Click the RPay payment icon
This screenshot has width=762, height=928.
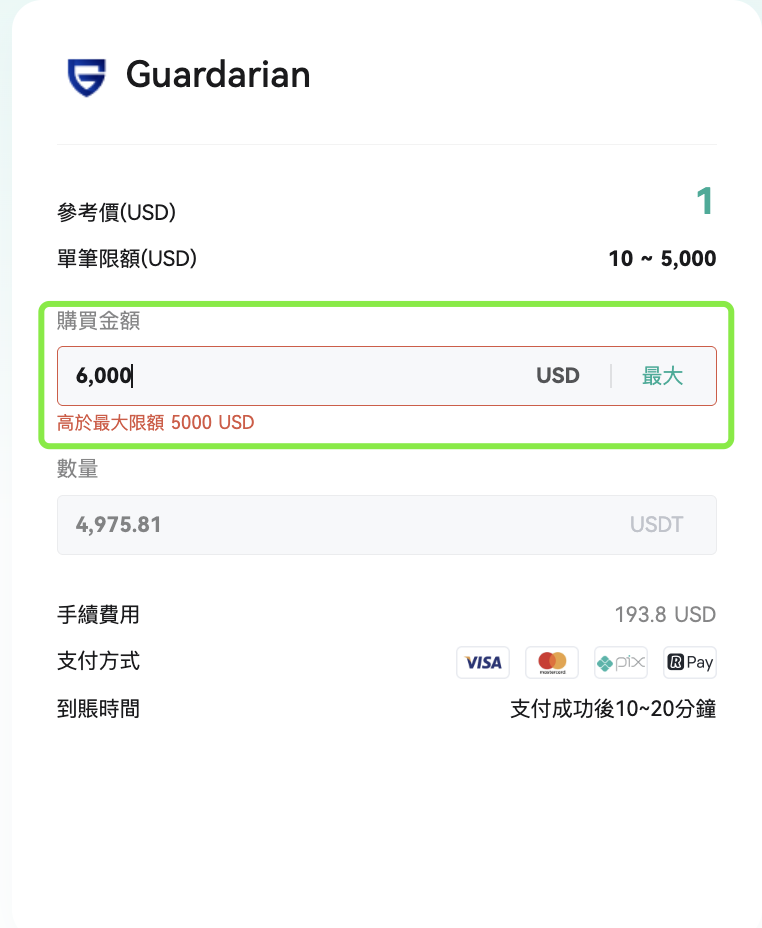690,662
